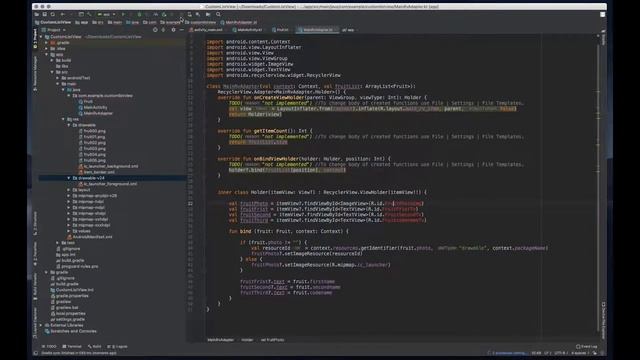Screen dimensions: 640x360
Task: Open AndroidManifest.xml in tree
Action: click(x=90, y=237)
